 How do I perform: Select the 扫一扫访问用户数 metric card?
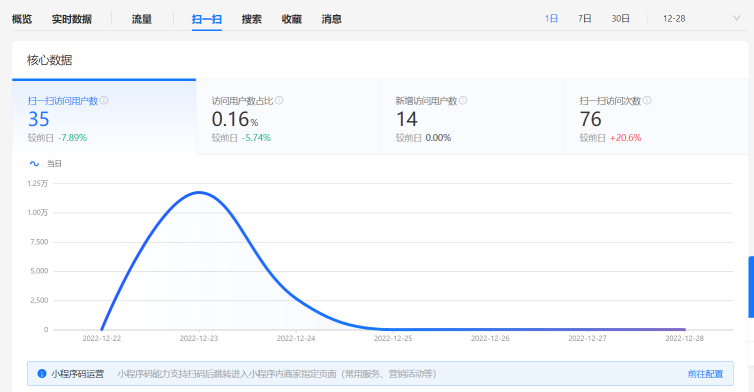click(104, 117)
